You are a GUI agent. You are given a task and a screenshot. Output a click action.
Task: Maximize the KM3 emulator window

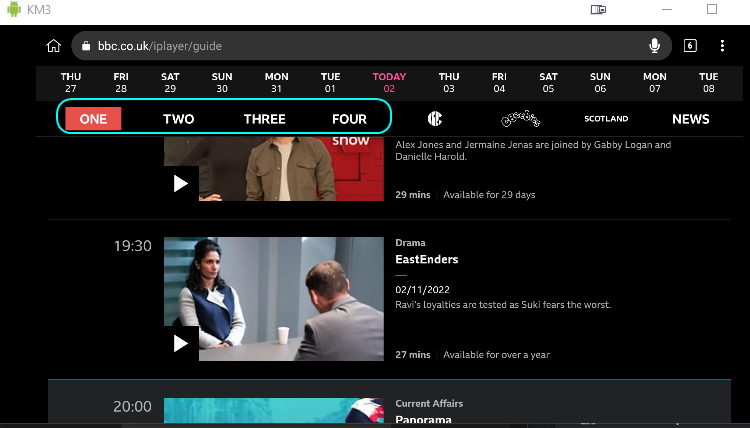712,10
